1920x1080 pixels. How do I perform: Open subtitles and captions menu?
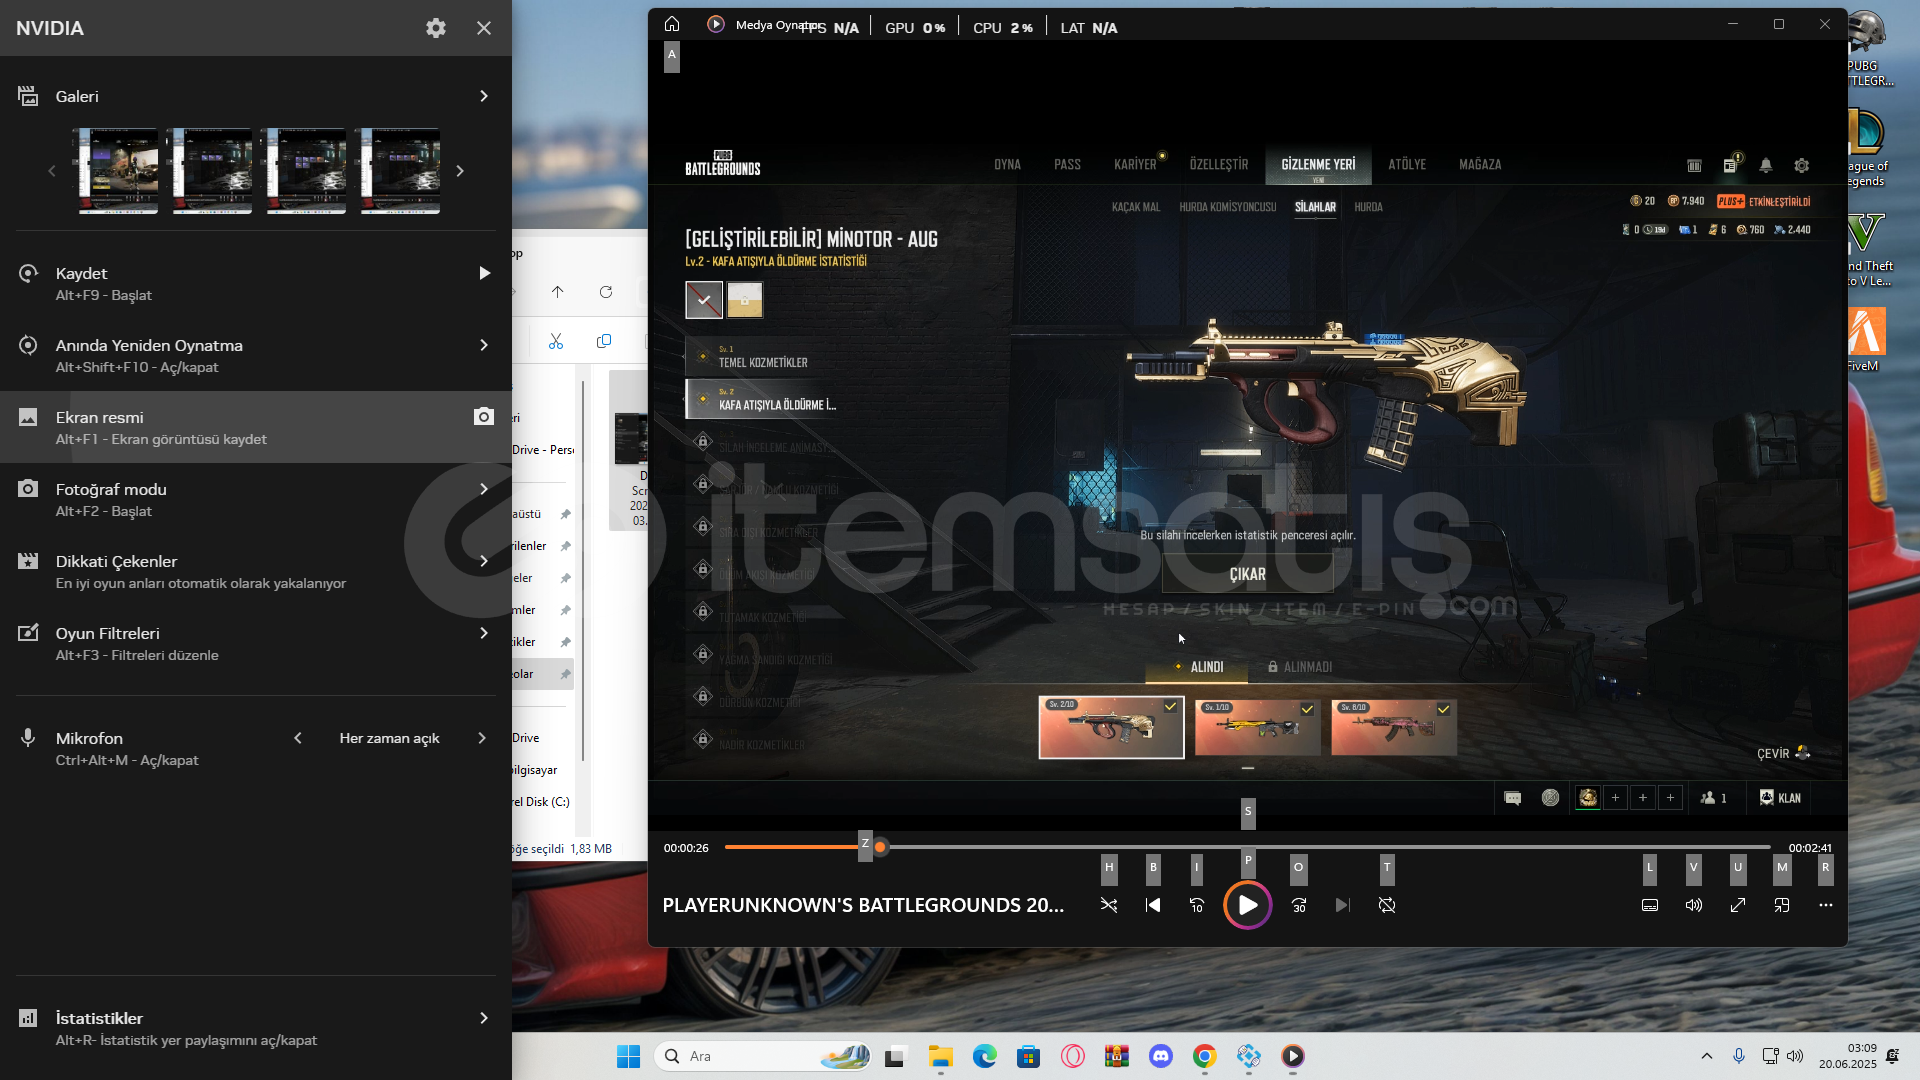coord(1650,905)
